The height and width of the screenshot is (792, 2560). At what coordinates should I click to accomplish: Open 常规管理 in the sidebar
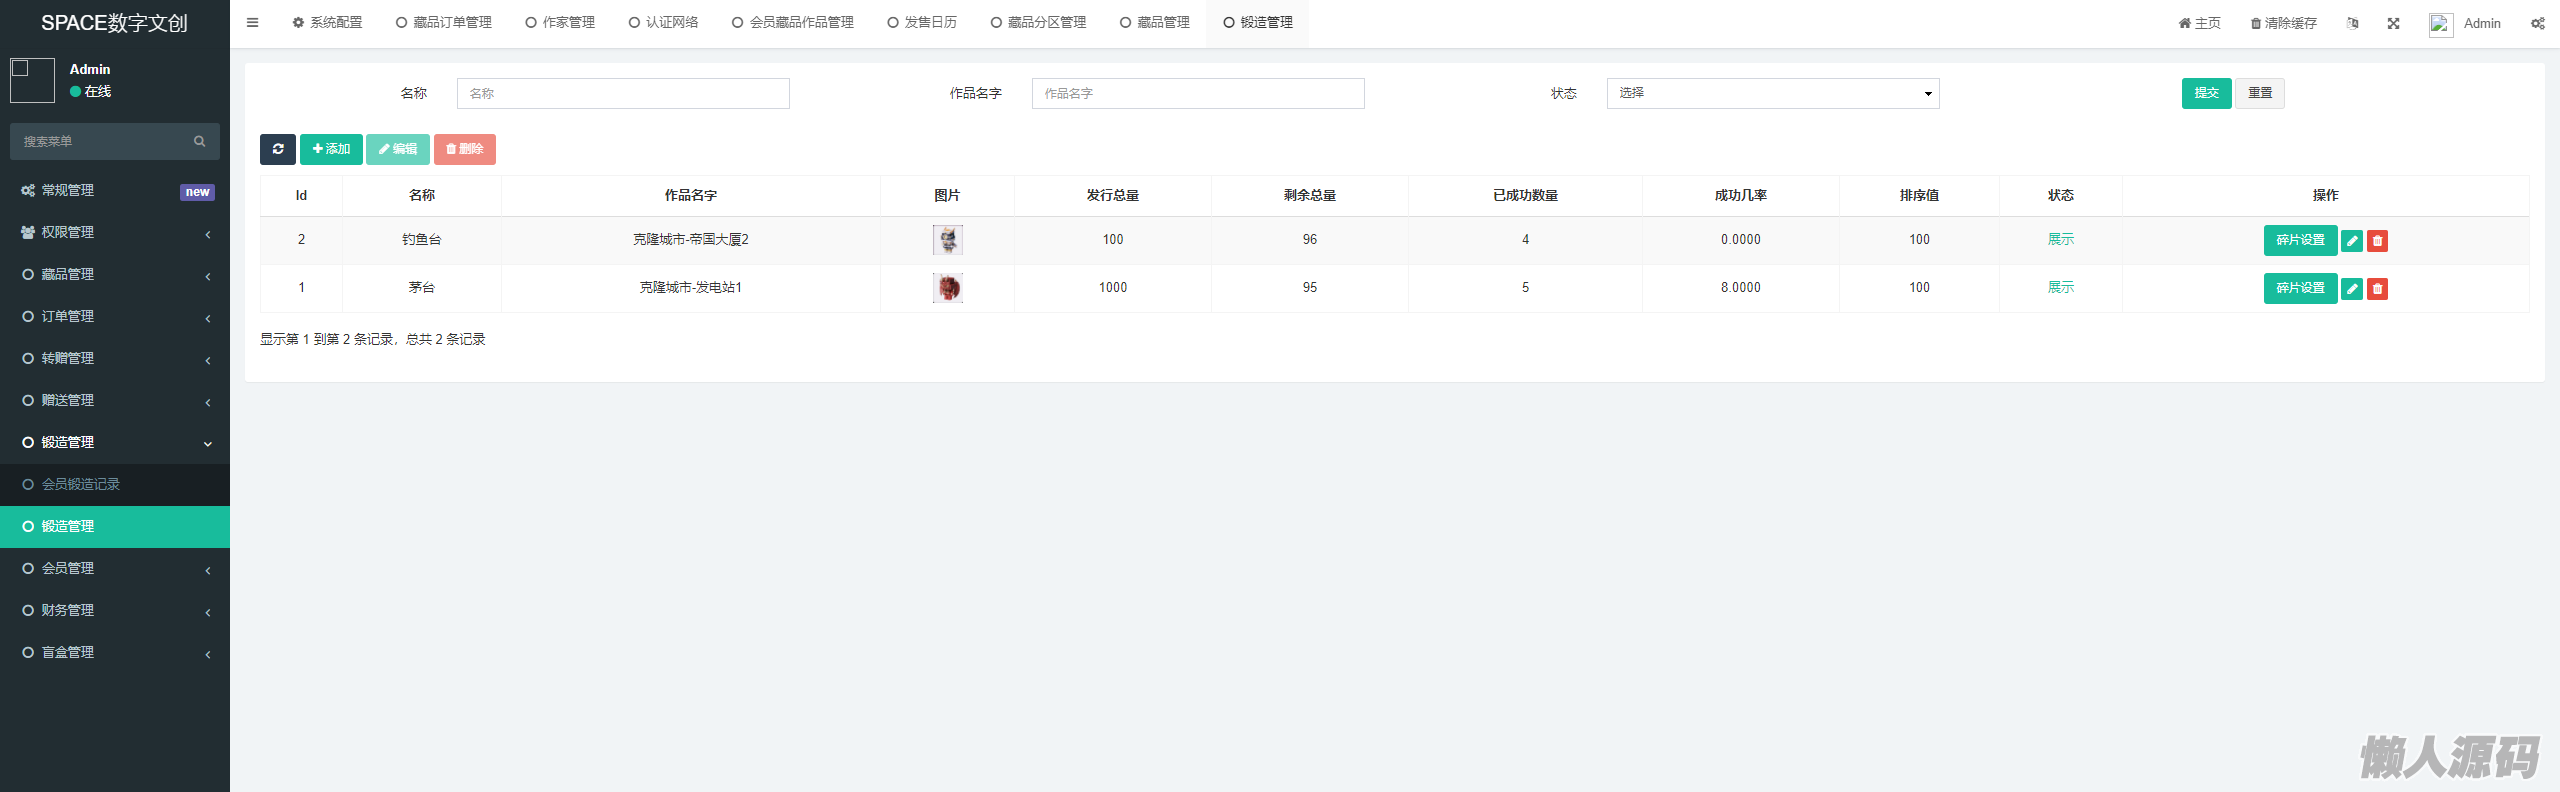115,190
